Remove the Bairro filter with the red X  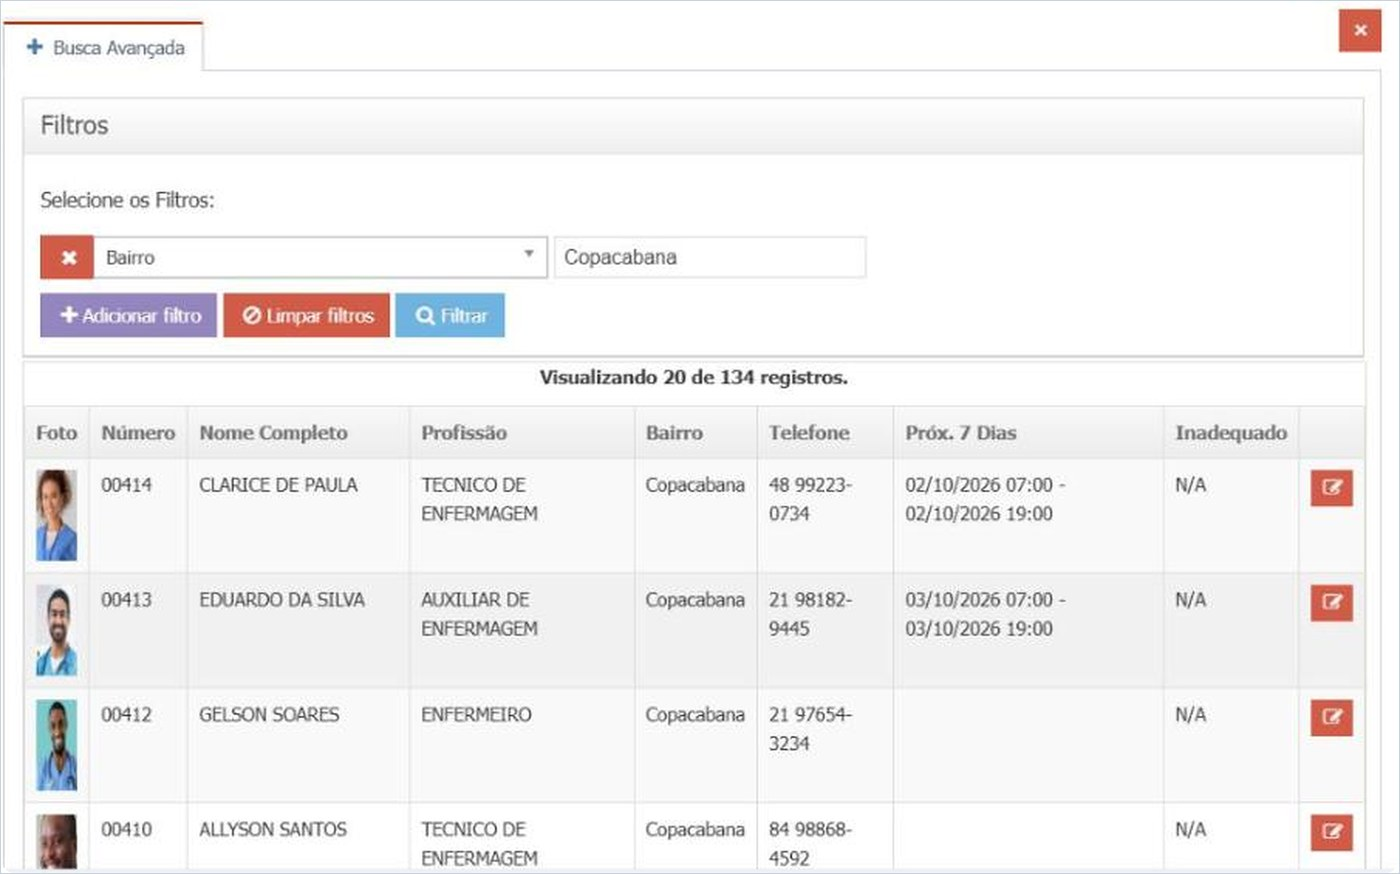67,257
